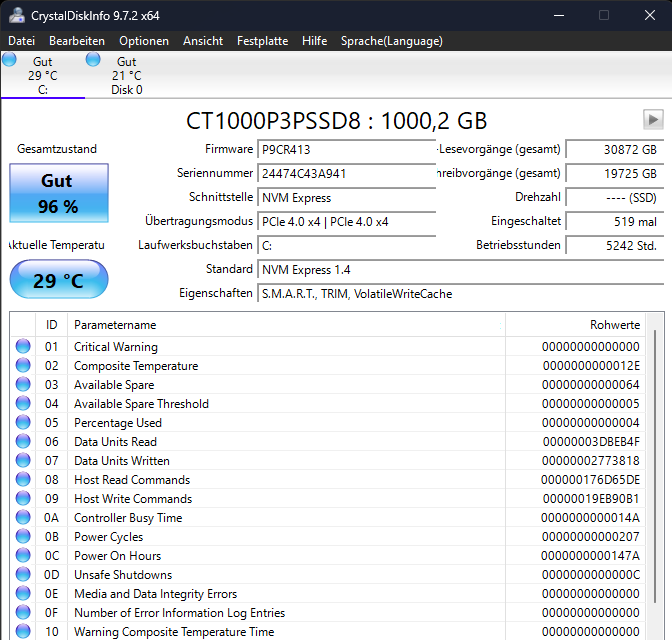Image resolution: width=672 pixels, height=640 pixels.
Task: Click the Gesamtzustand label
Action: (x=57, y=149)
